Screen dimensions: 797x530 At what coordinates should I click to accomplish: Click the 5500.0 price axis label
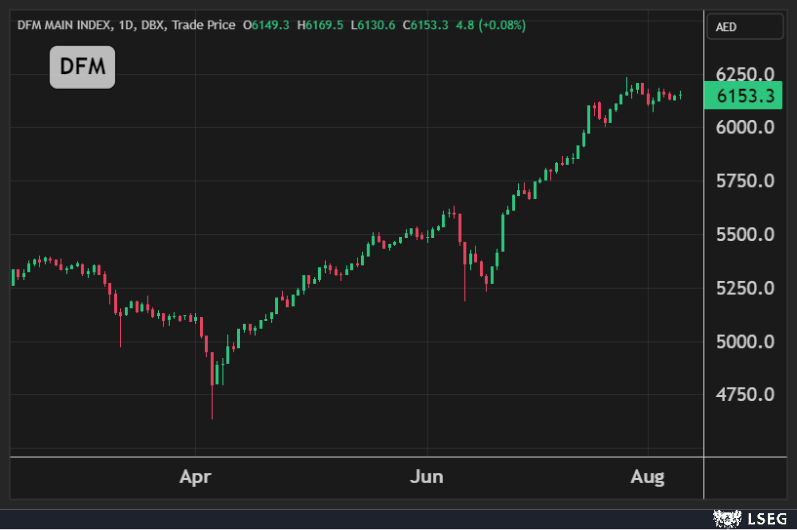click(745, 235)
